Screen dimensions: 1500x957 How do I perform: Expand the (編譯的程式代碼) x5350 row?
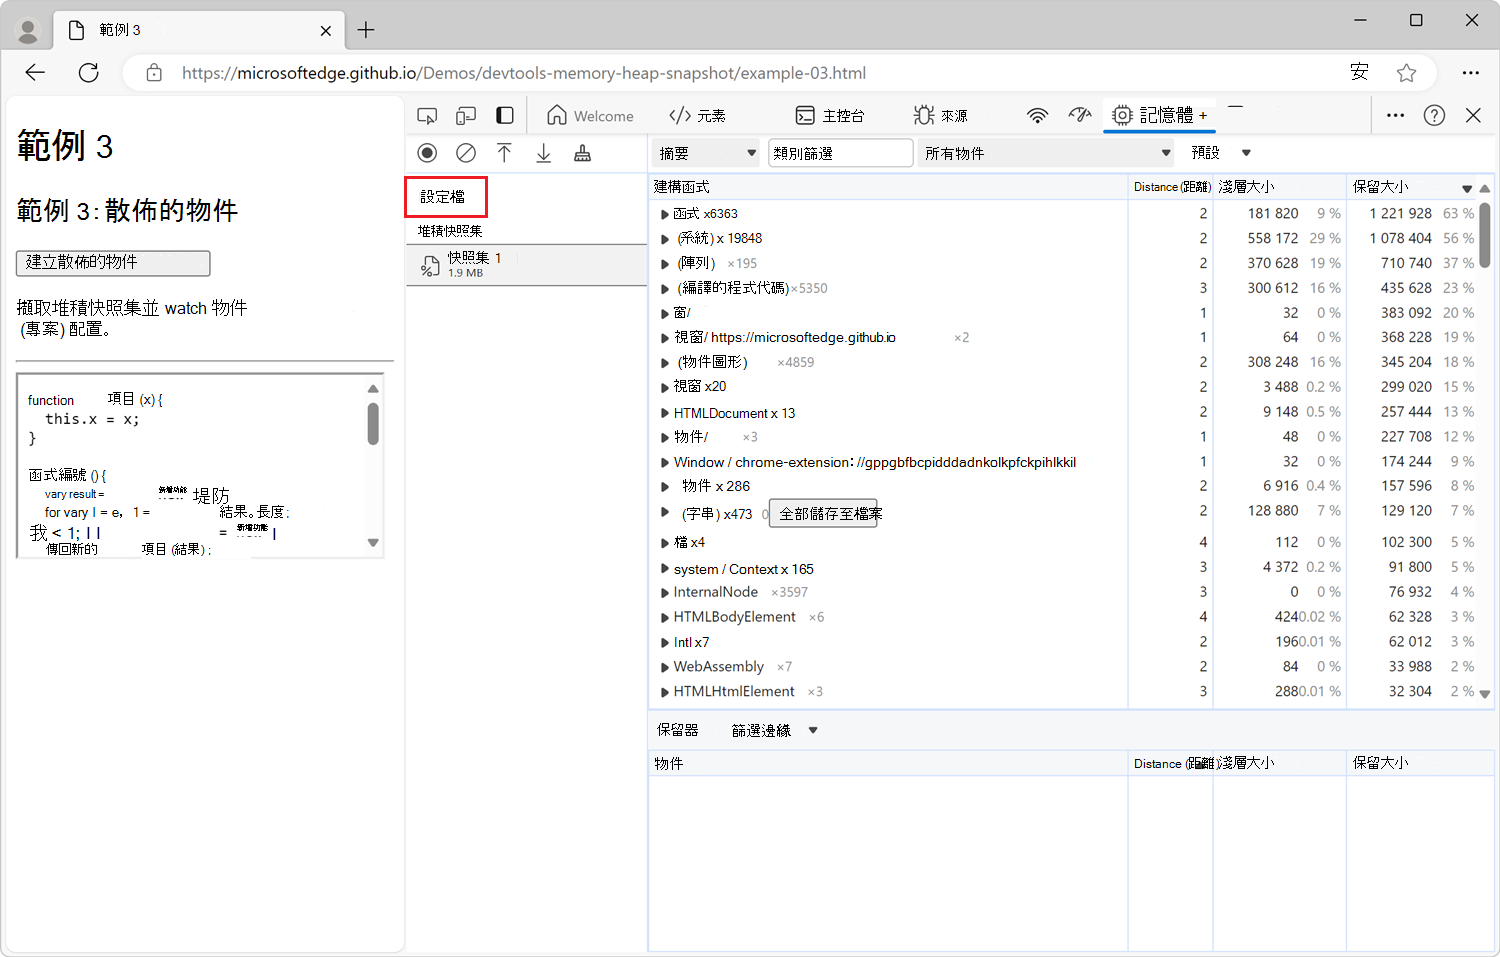(665, 289)
